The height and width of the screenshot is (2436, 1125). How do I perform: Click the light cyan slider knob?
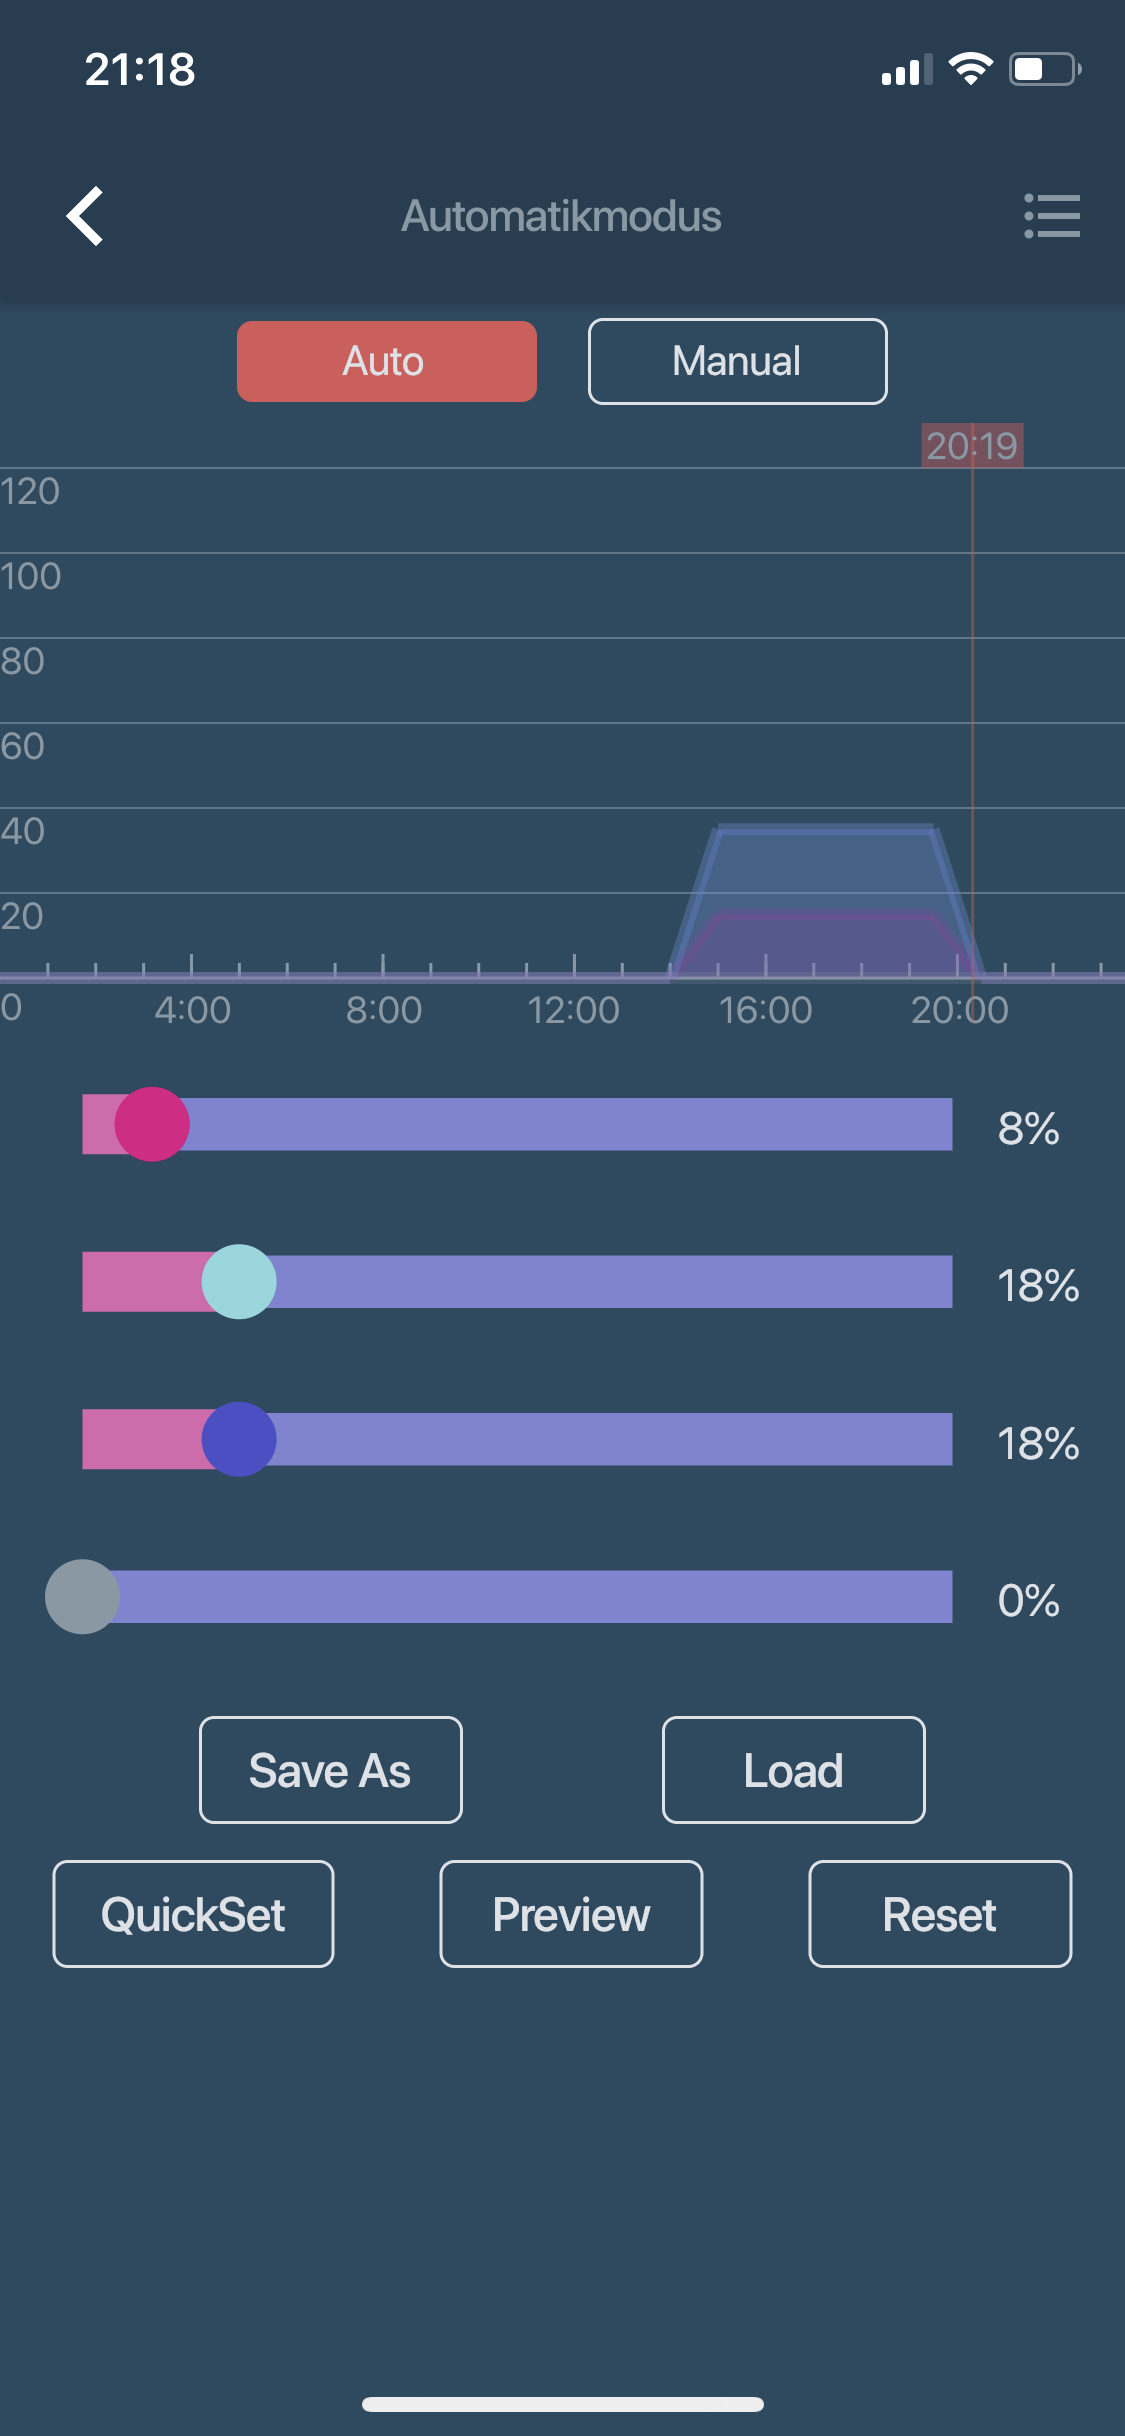tap(239, 1282)
